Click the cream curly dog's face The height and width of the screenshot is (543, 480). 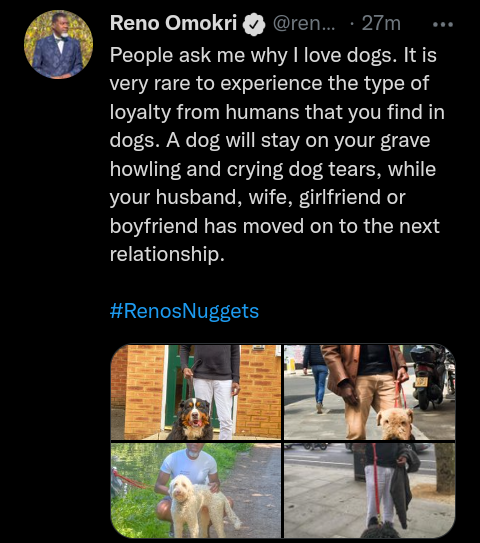coord(180,488)
